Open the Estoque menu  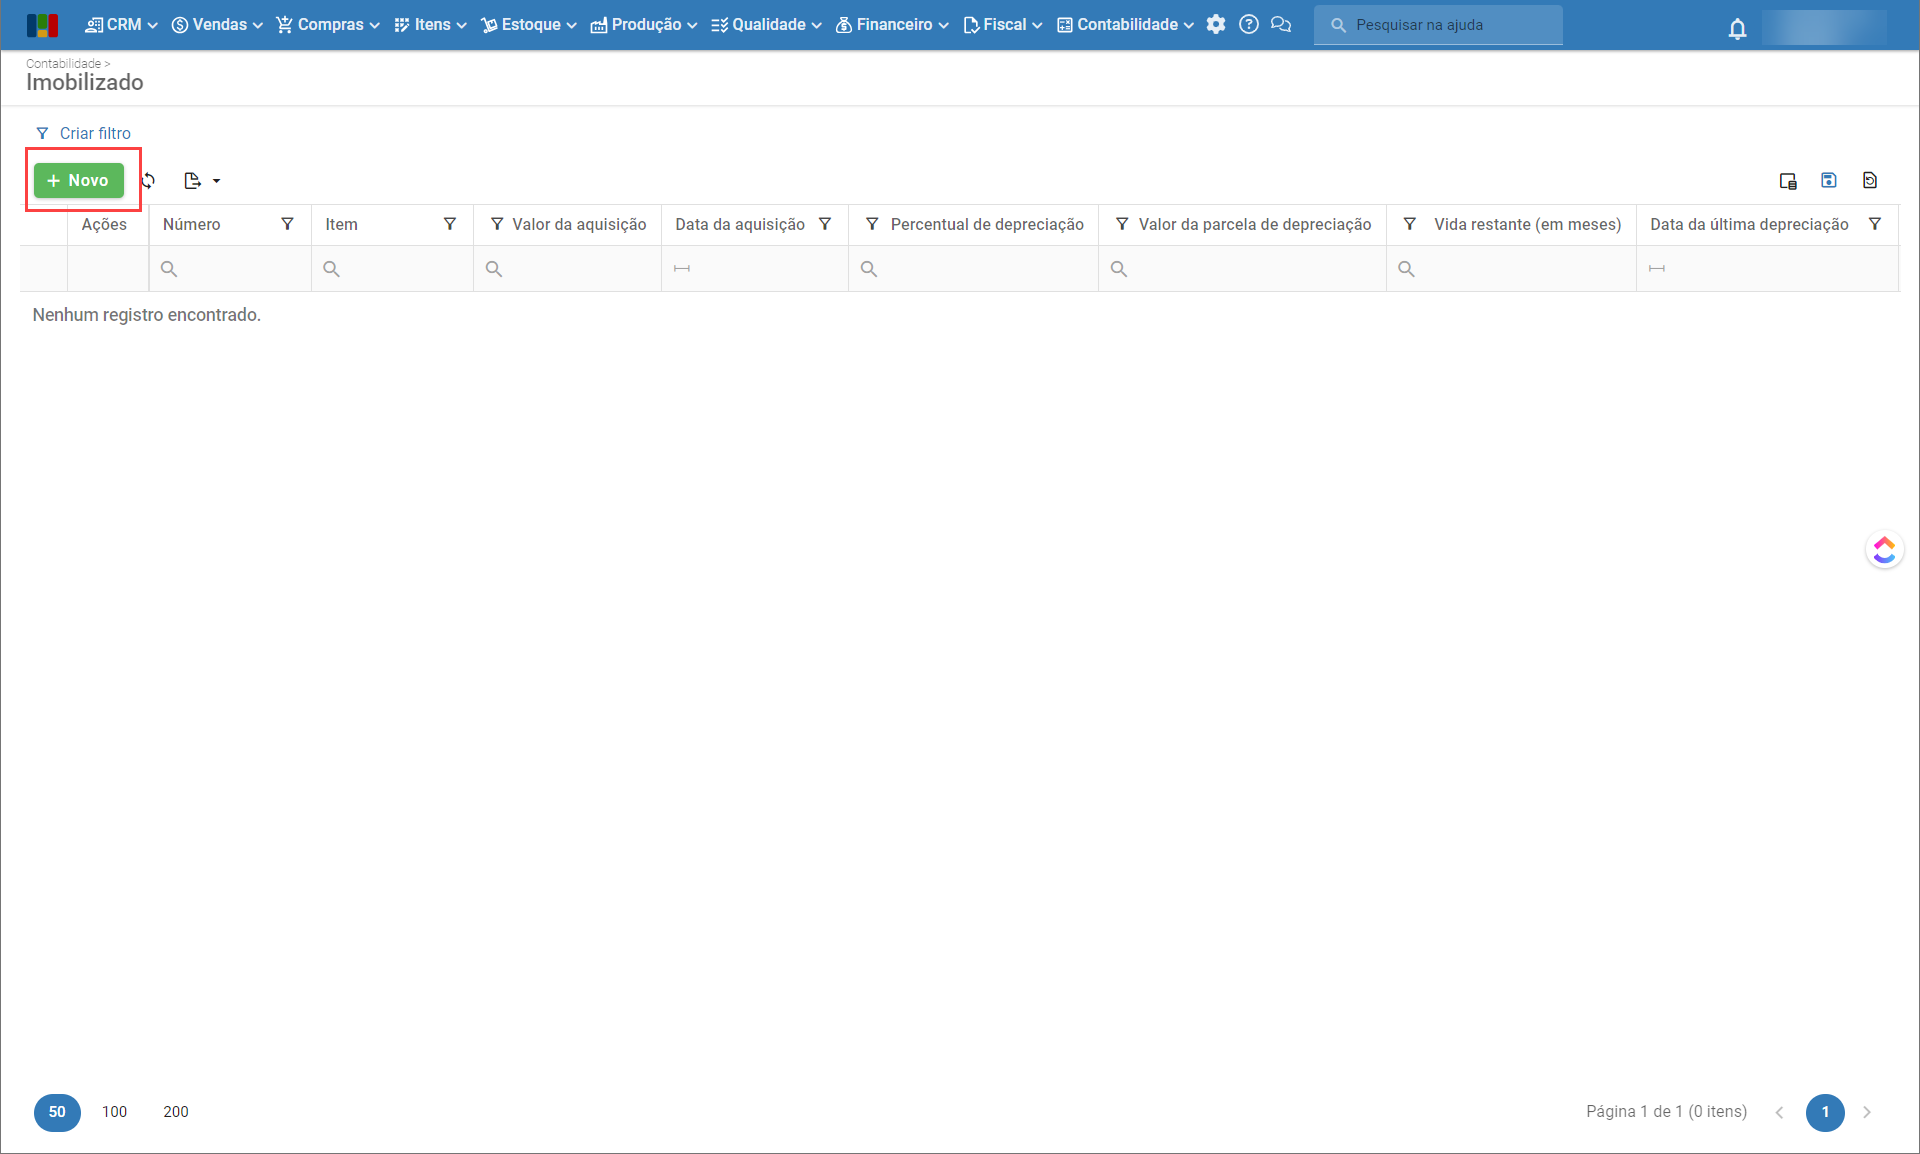point(529,25)
